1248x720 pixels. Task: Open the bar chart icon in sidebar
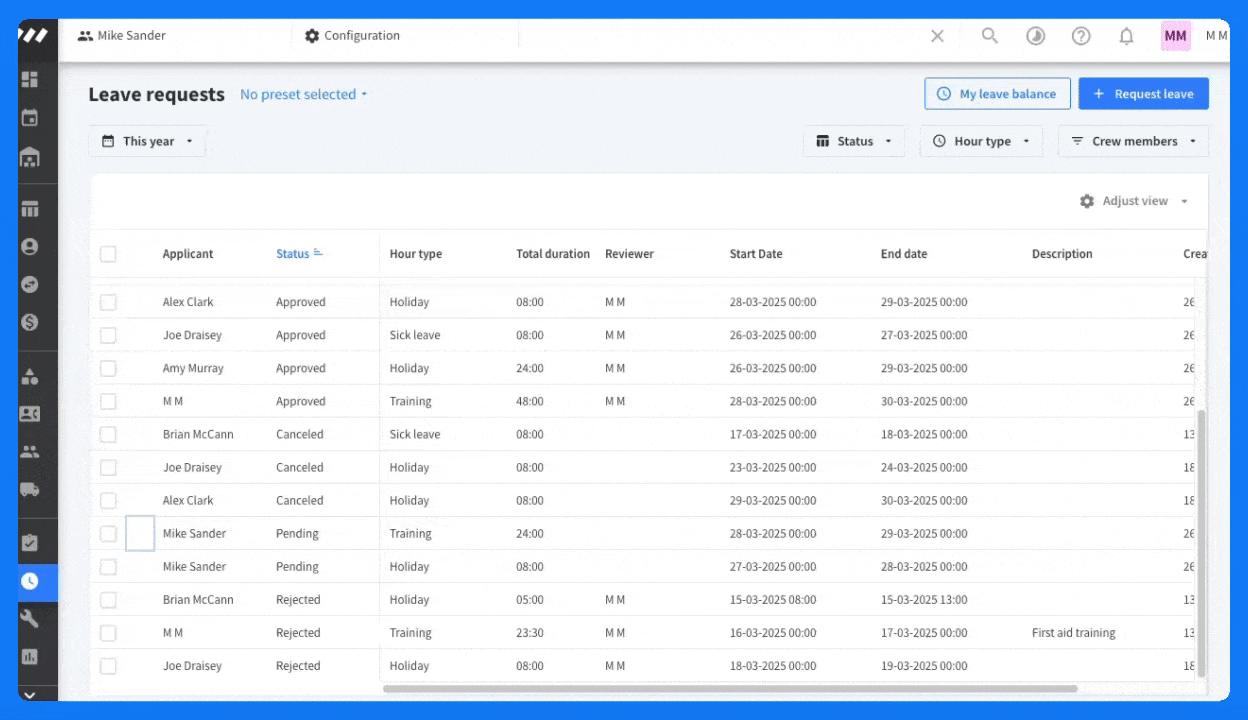30,657
